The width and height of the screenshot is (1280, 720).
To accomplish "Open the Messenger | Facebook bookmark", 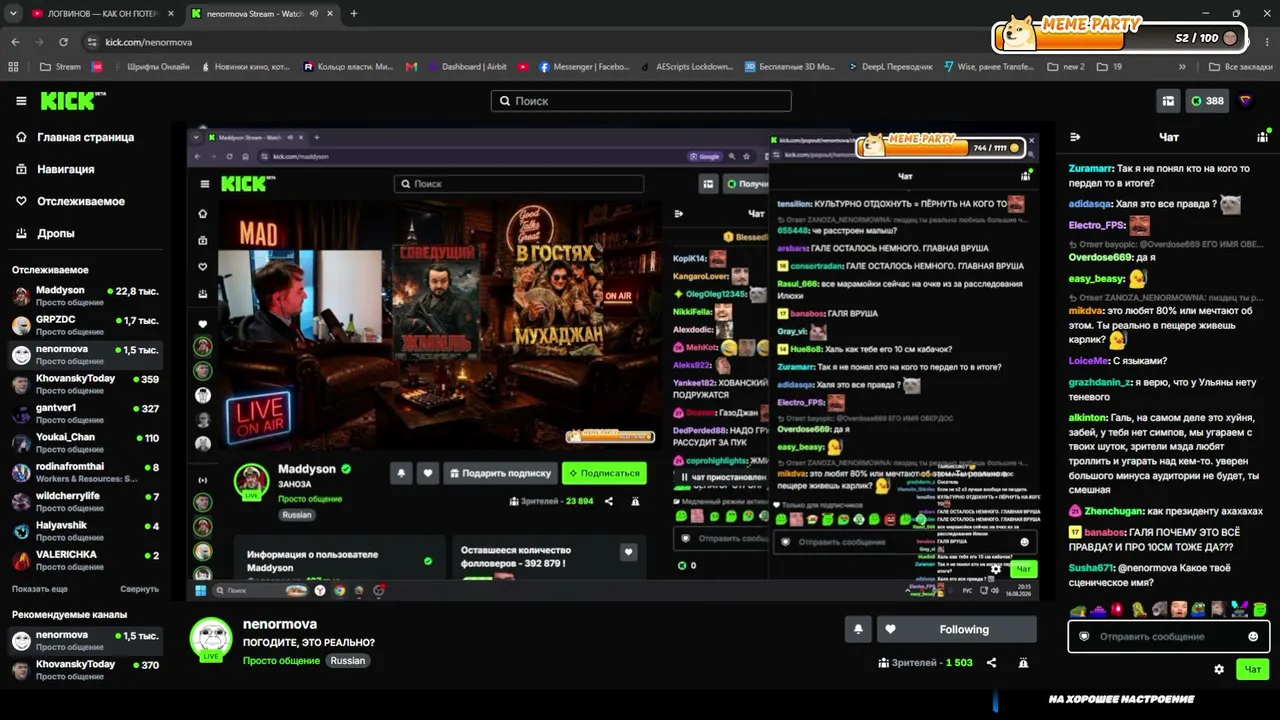I will coord(585,67).
